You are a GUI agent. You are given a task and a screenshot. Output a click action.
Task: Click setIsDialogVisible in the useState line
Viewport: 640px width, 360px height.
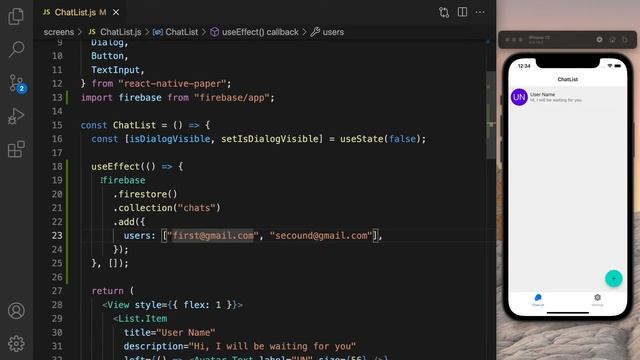[x=269, y=139]
